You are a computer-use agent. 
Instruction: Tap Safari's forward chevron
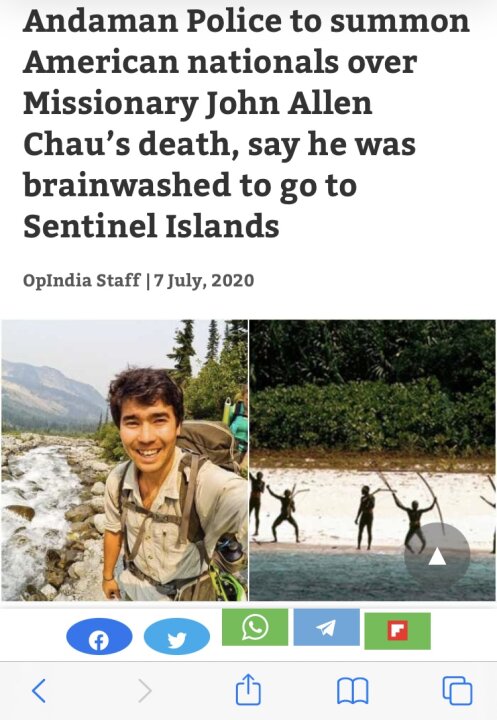145,690
